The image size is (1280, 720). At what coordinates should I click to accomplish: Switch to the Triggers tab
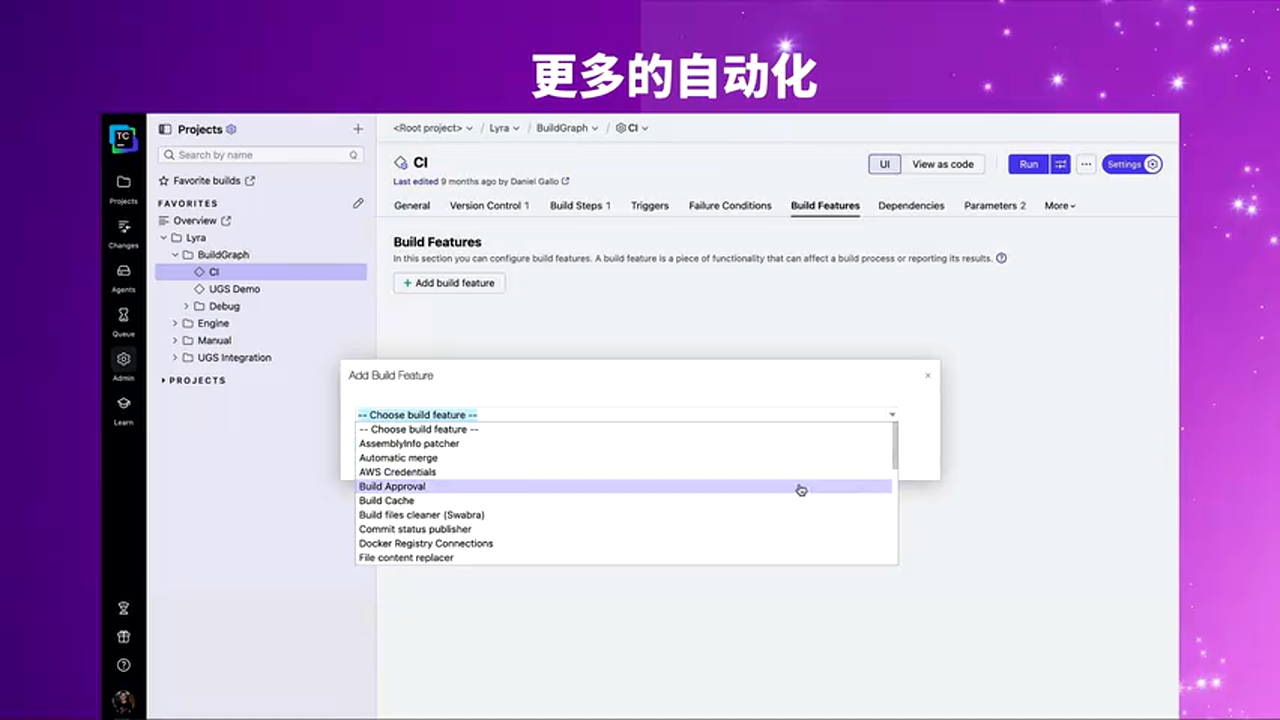point(649,205)
